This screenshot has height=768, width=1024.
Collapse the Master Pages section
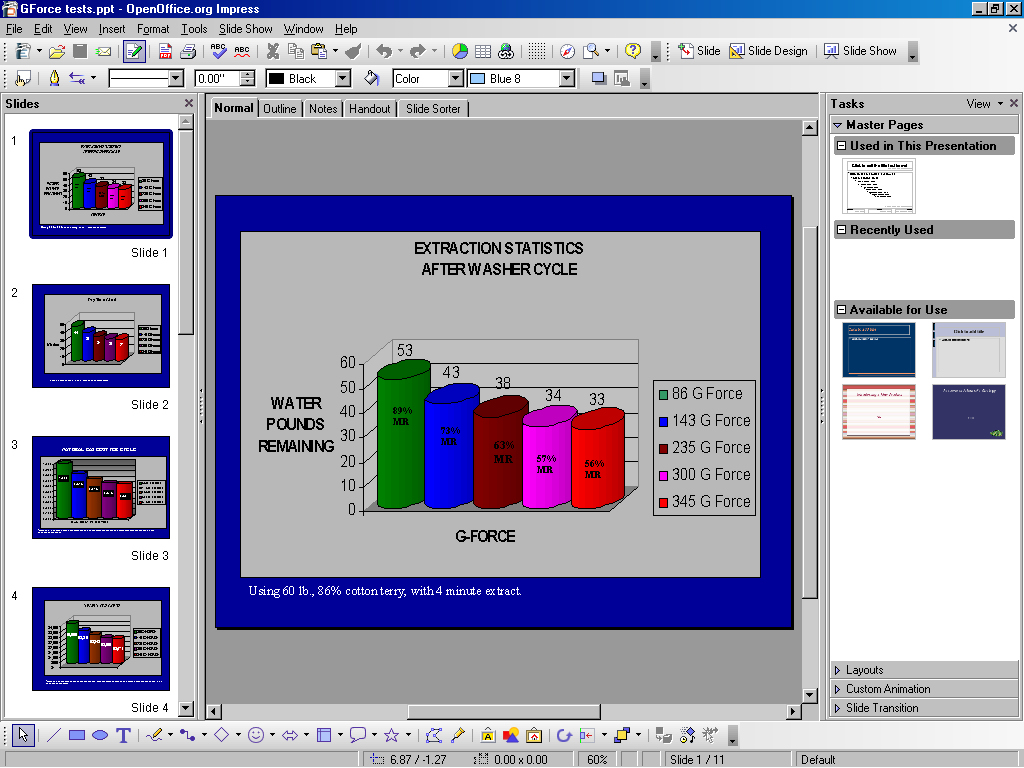point(838,125)
